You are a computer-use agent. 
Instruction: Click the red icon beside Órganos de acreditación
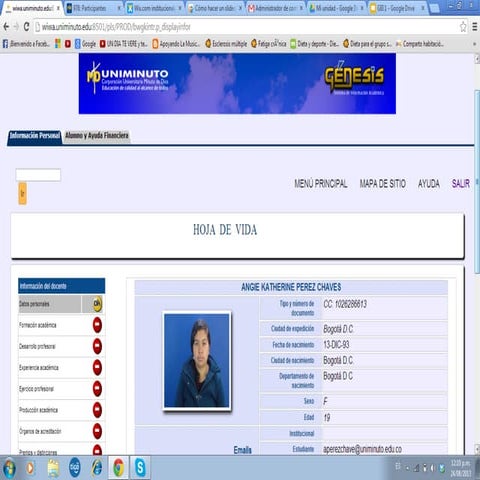97,431
